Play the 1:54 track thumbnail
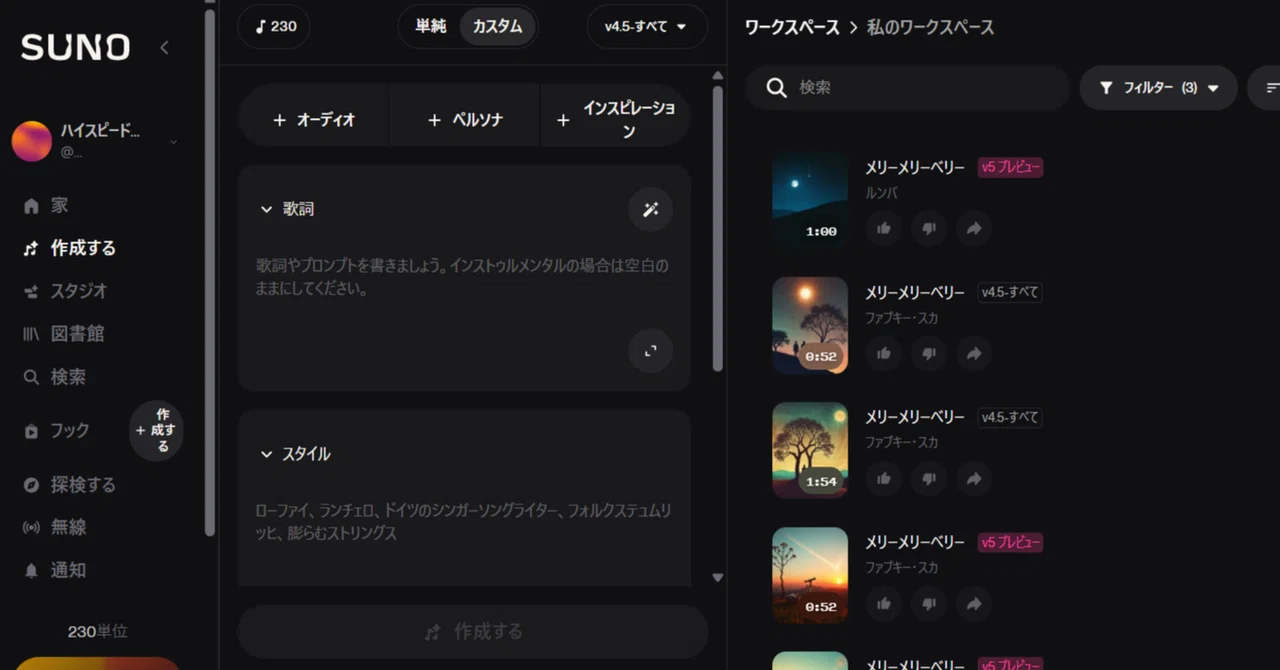The image size is (1280, 670). [810, 450]
